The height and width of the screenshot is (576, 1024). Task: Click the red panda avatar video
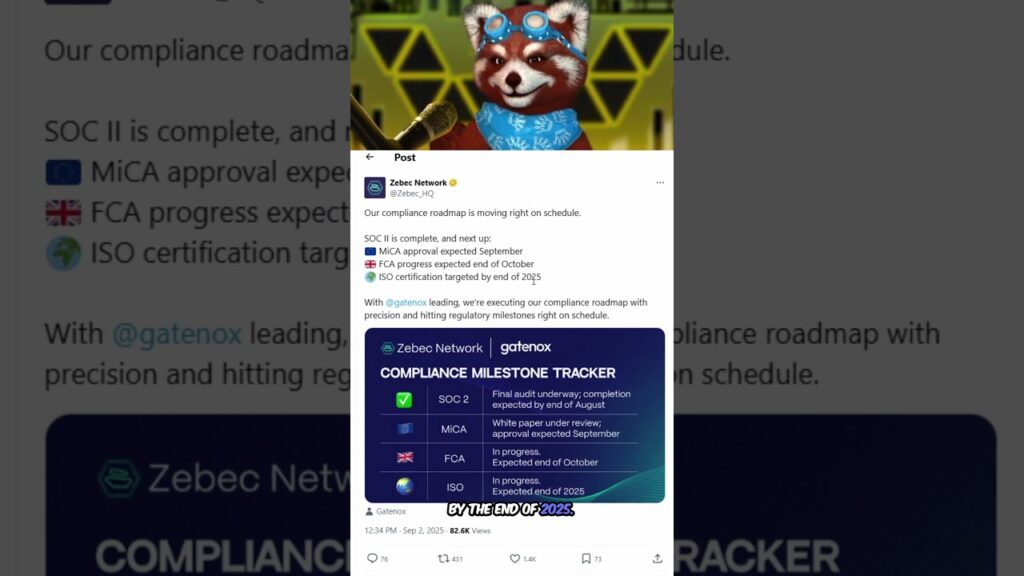[512, 75]
